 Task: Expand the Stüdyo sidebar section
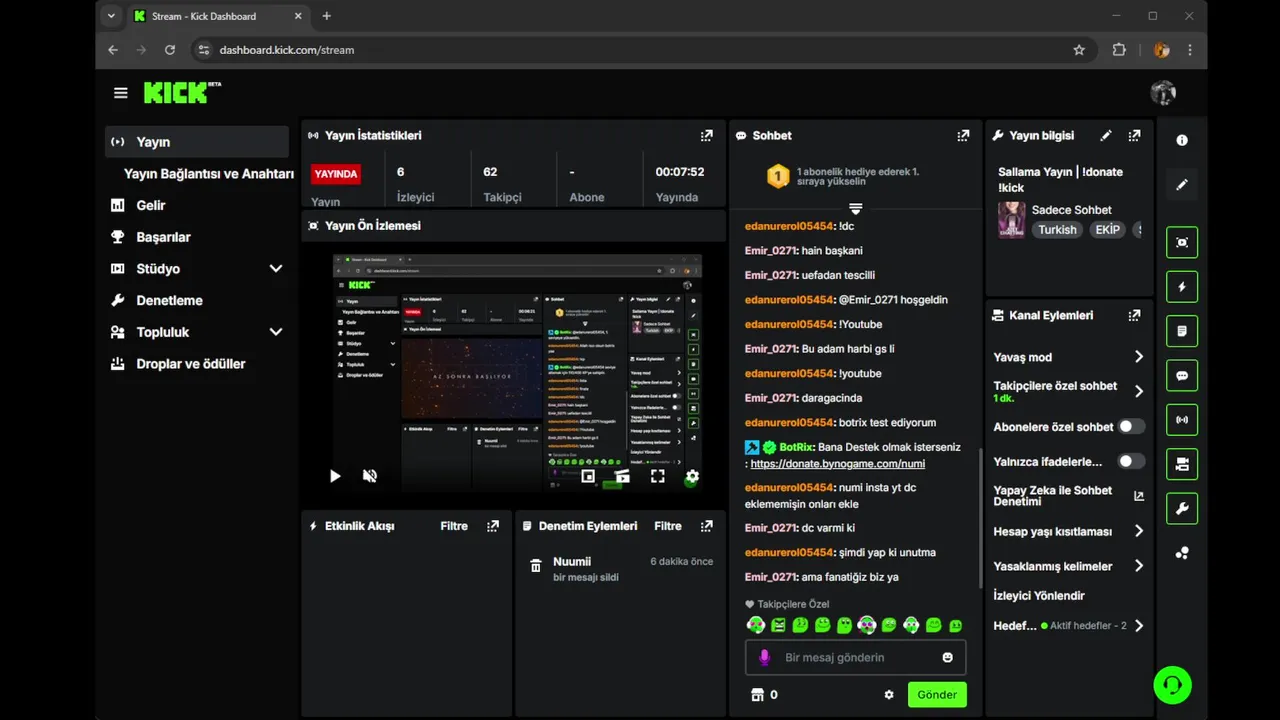276,268
